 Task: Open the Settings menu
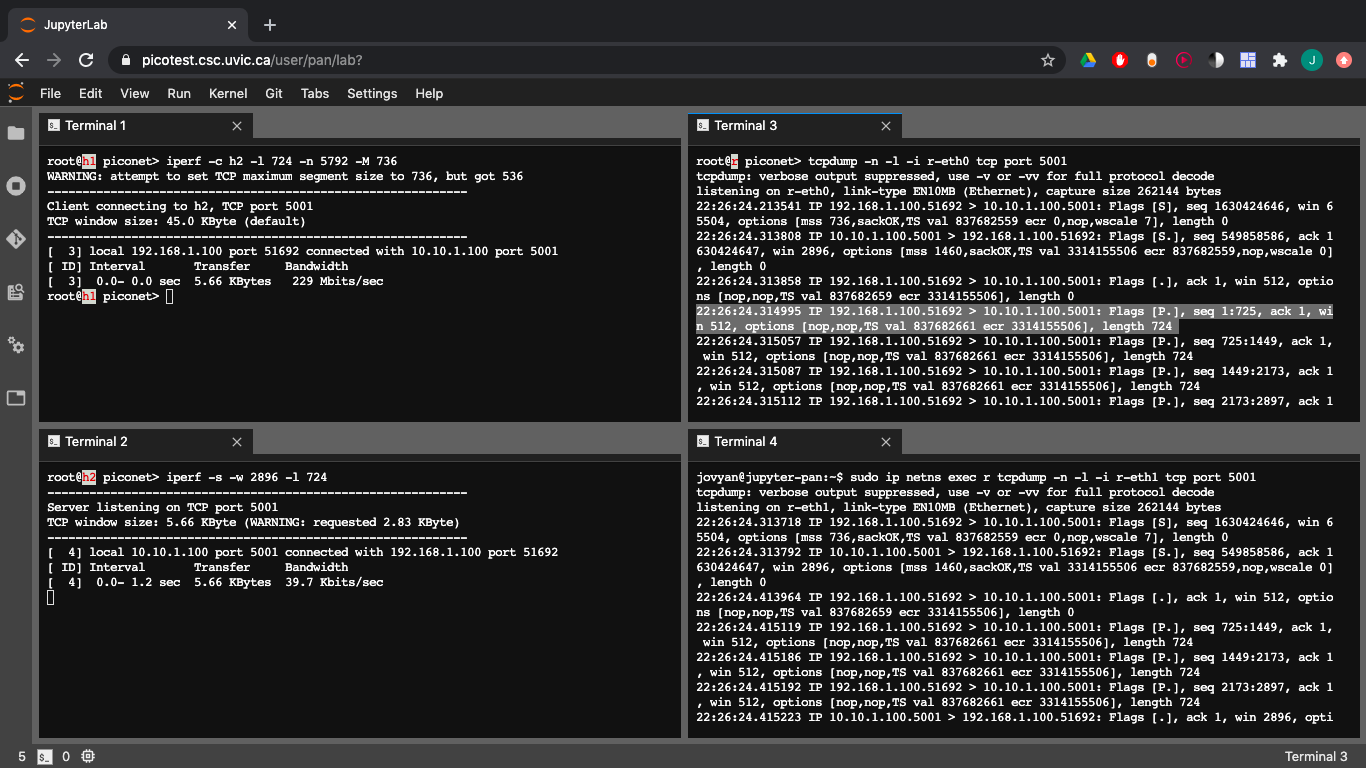tap(372, 93)
